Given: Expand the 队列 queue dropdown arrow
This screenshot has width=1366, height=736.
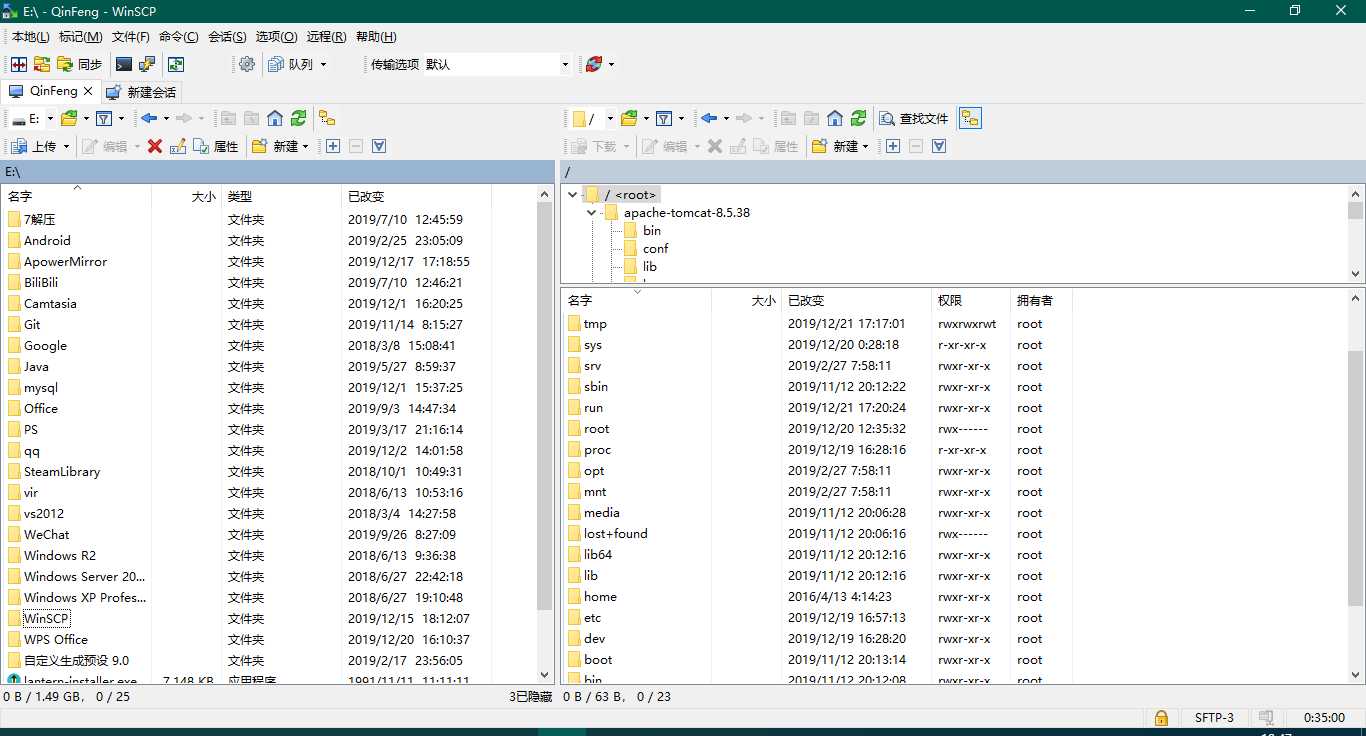Looking at the screenshot, I should pyautogui.click(x=323, y=64).
